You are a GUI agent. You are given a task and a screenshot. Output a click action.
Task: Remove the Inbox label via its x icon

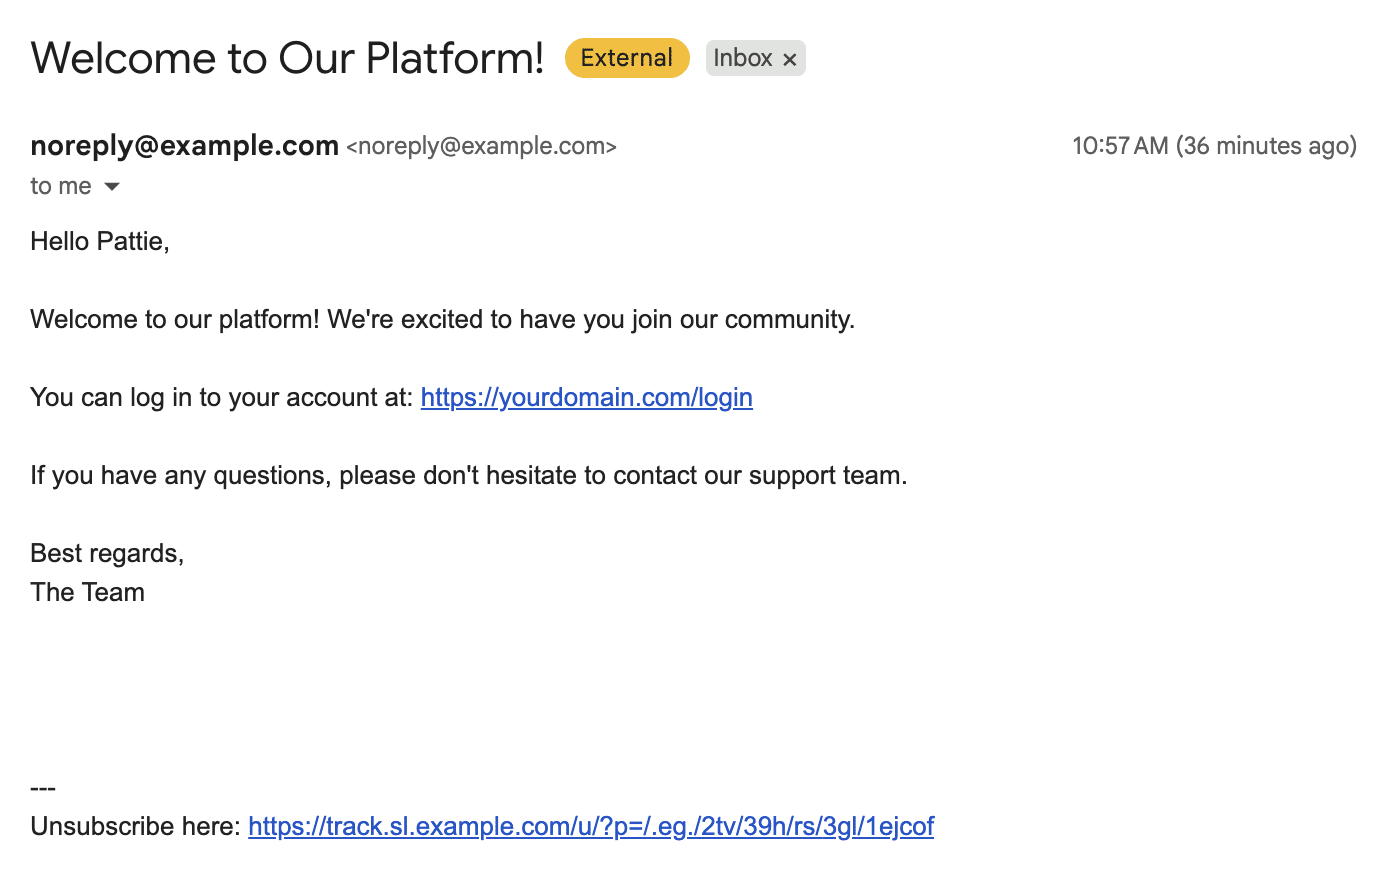pos(789,58)
